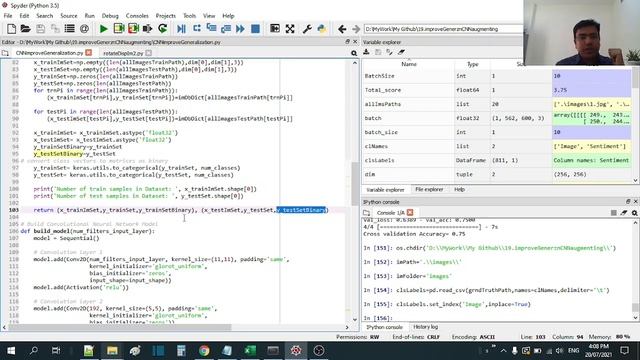Click the batch_size value 10 cell

tap(591, 132)
